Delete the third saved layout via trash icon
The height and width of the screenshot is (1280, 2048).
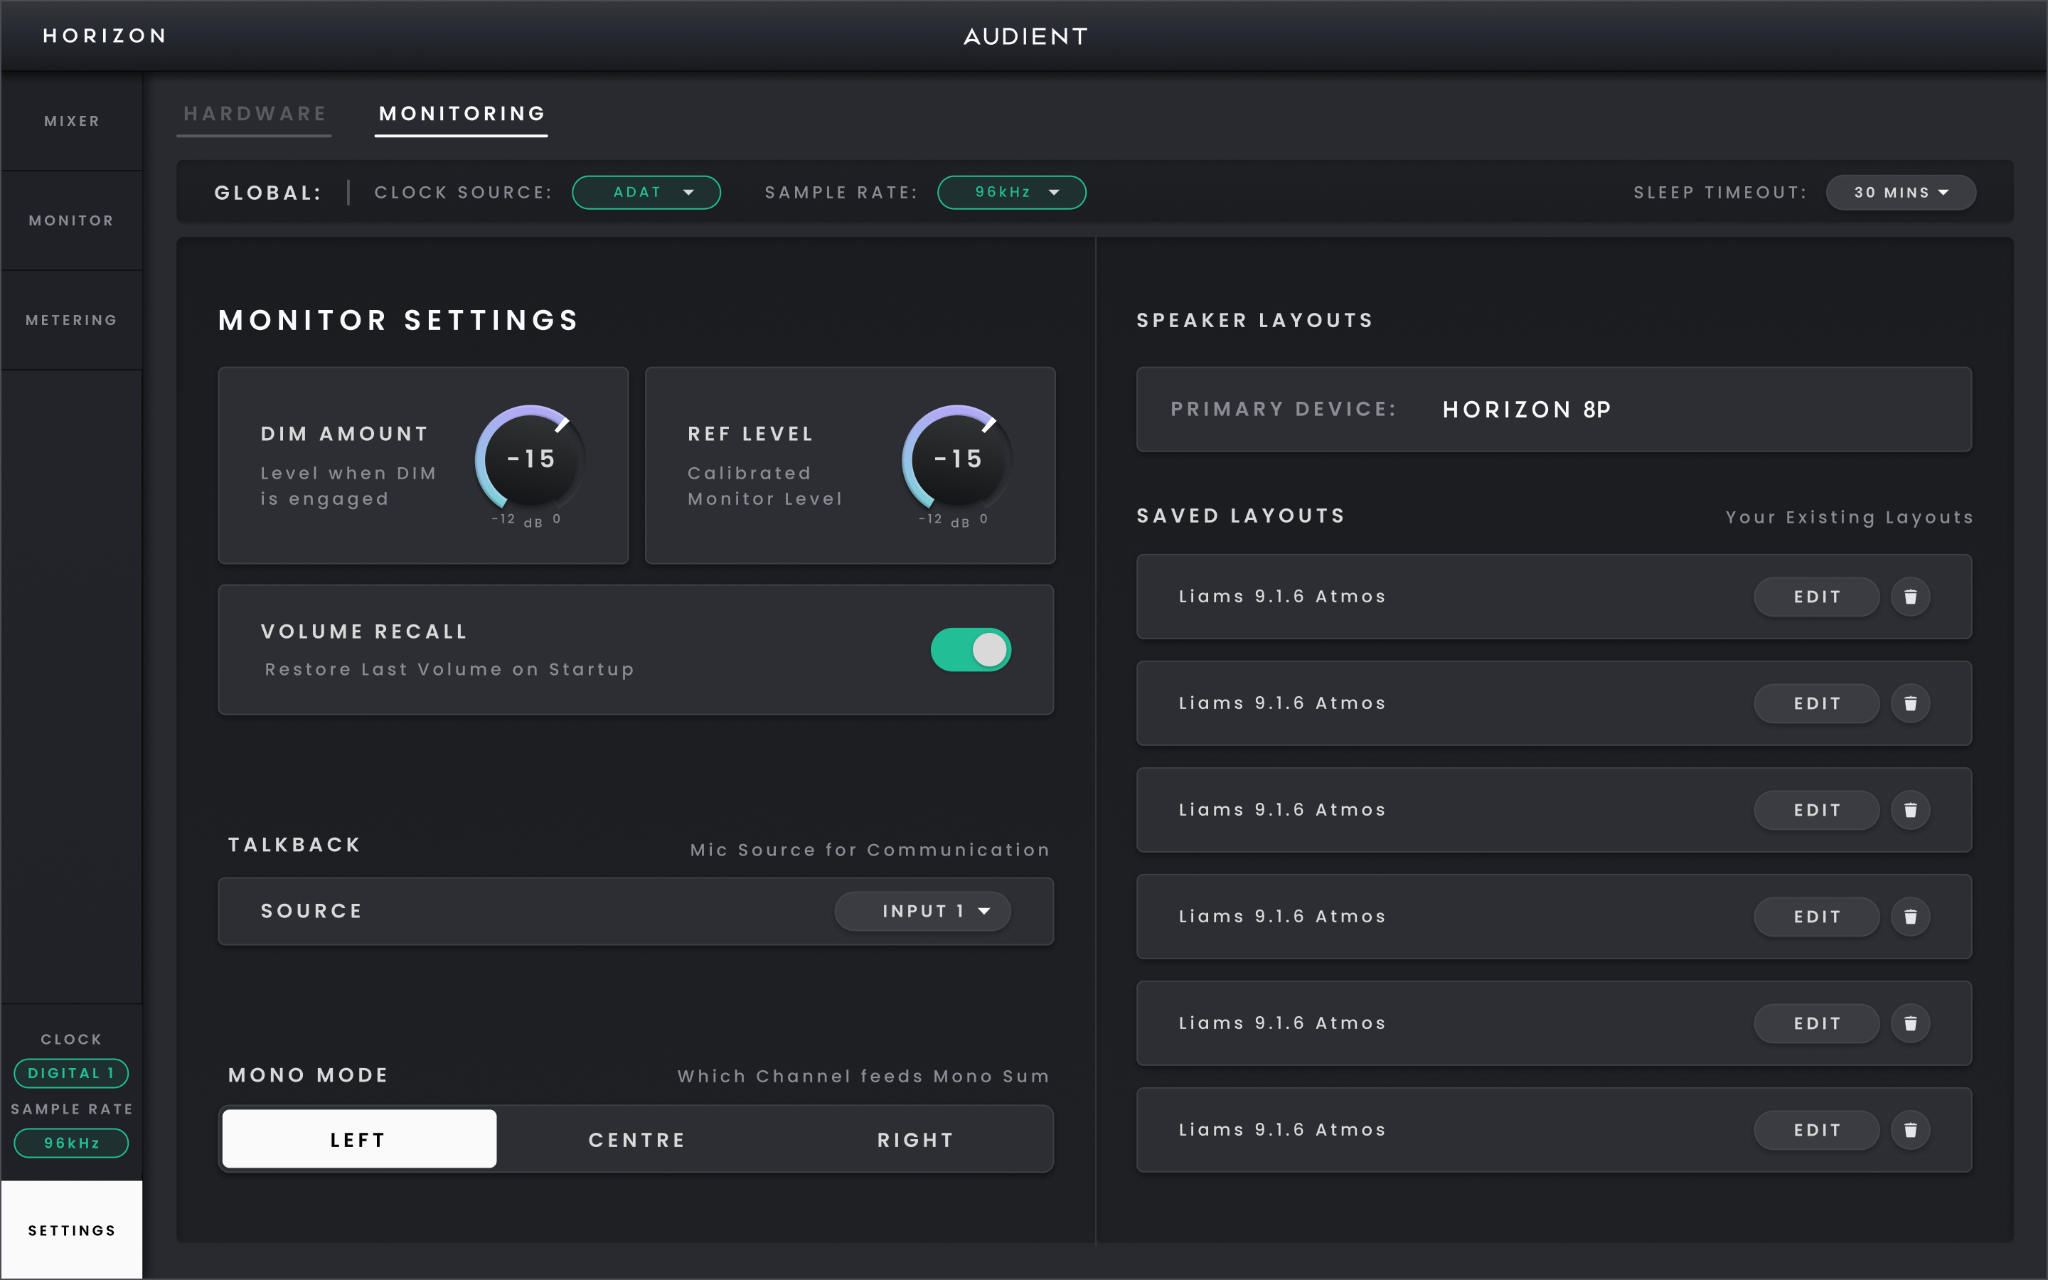(x=1910, y=810)
